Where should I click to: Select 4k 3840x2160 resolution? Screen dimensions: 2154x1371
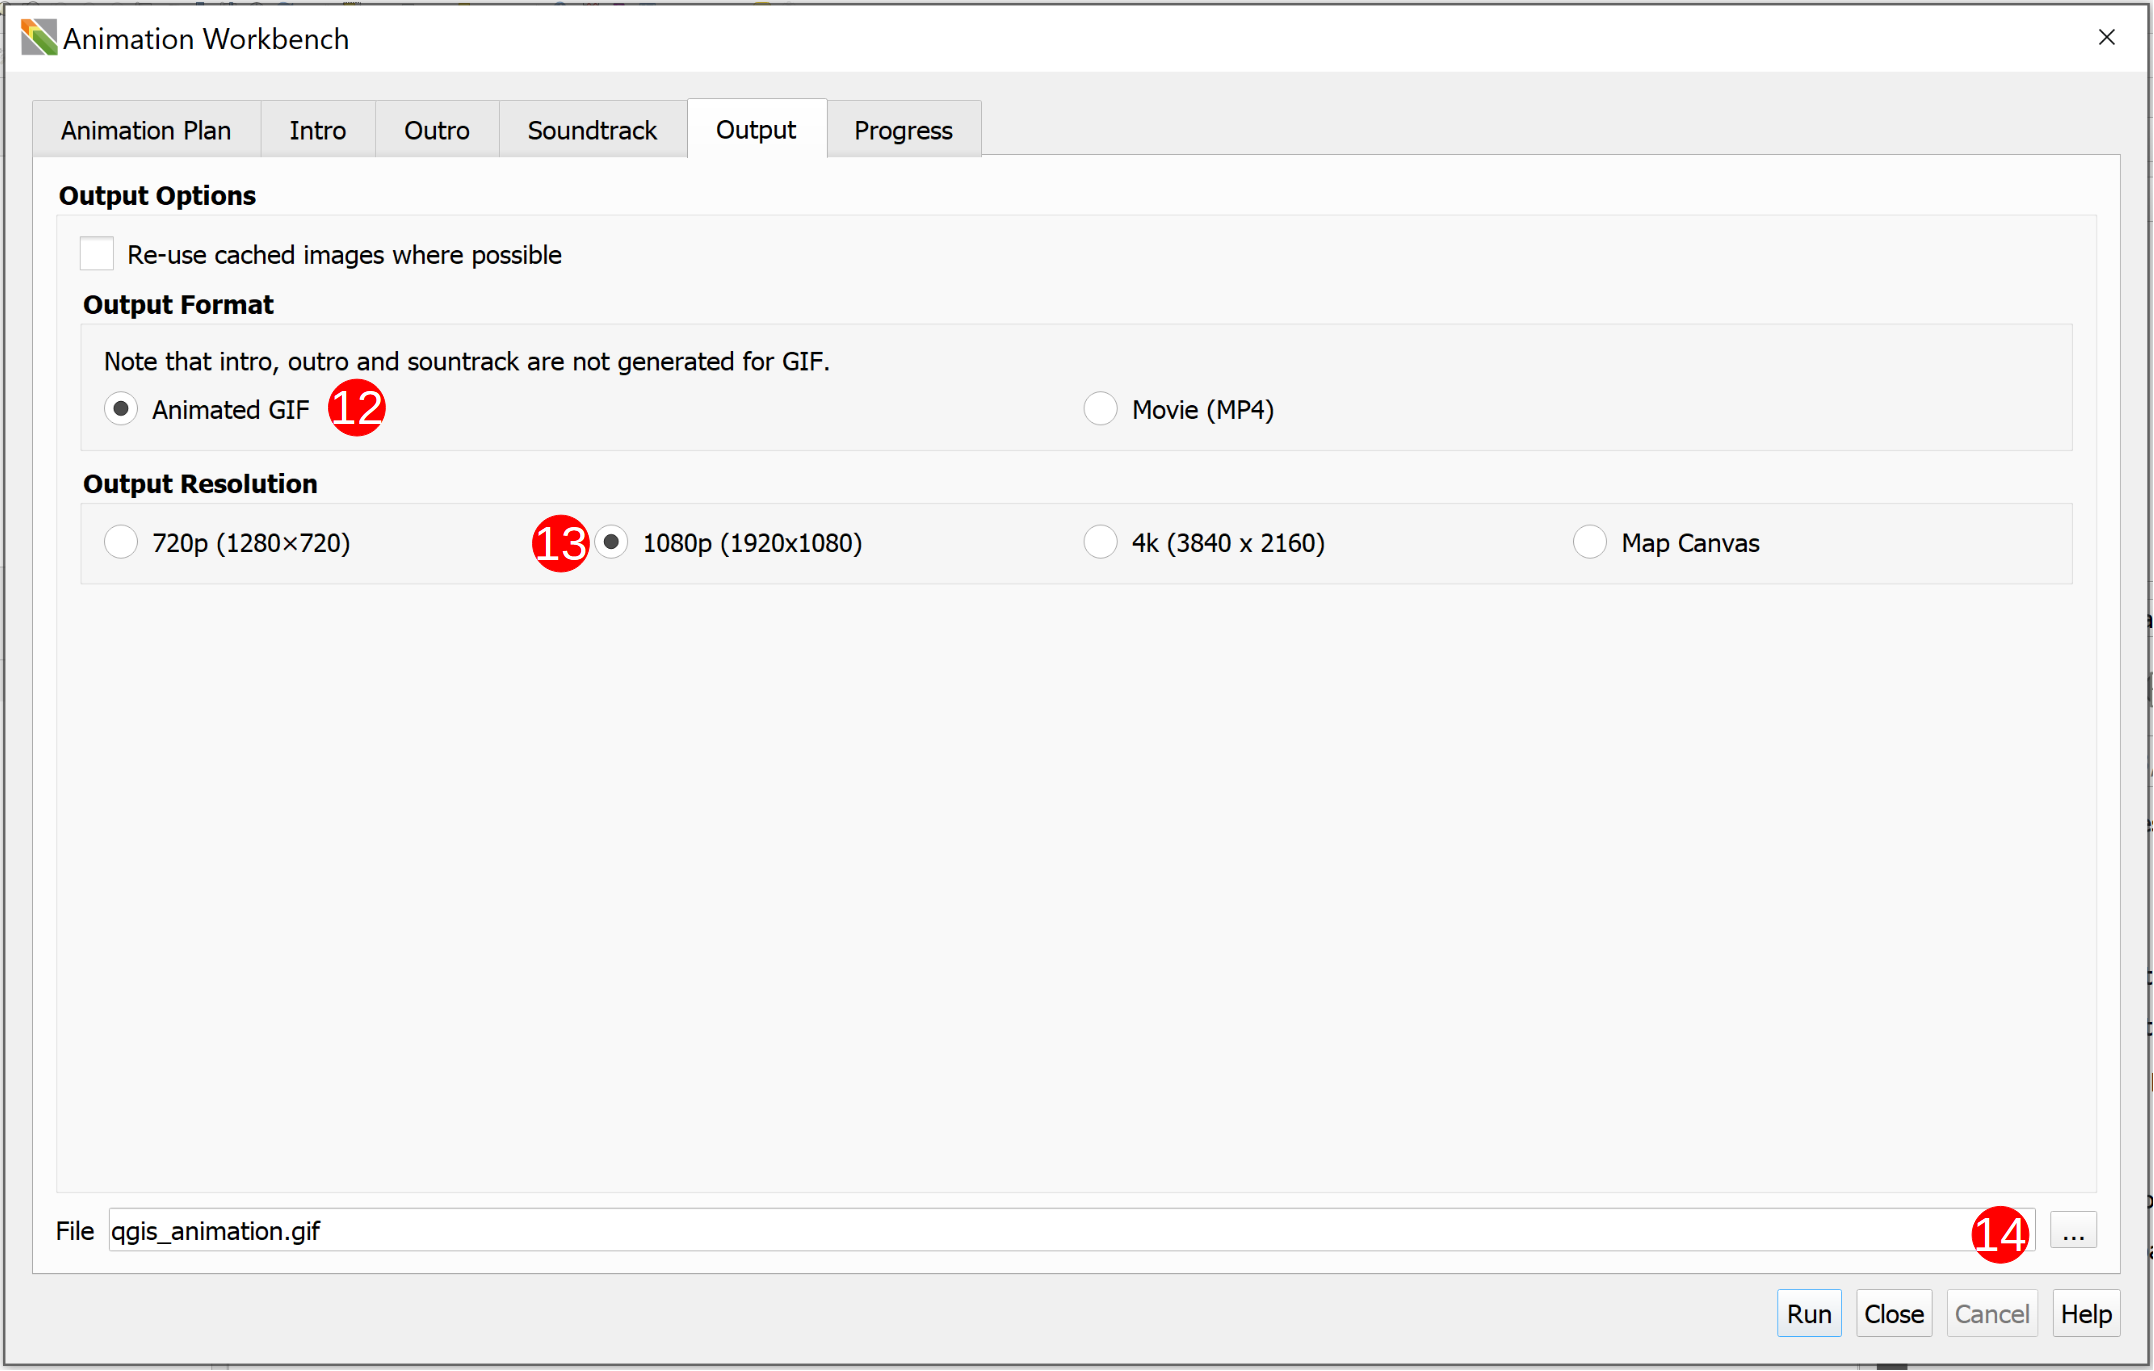pyautogui.click(x=1101, y=543)
